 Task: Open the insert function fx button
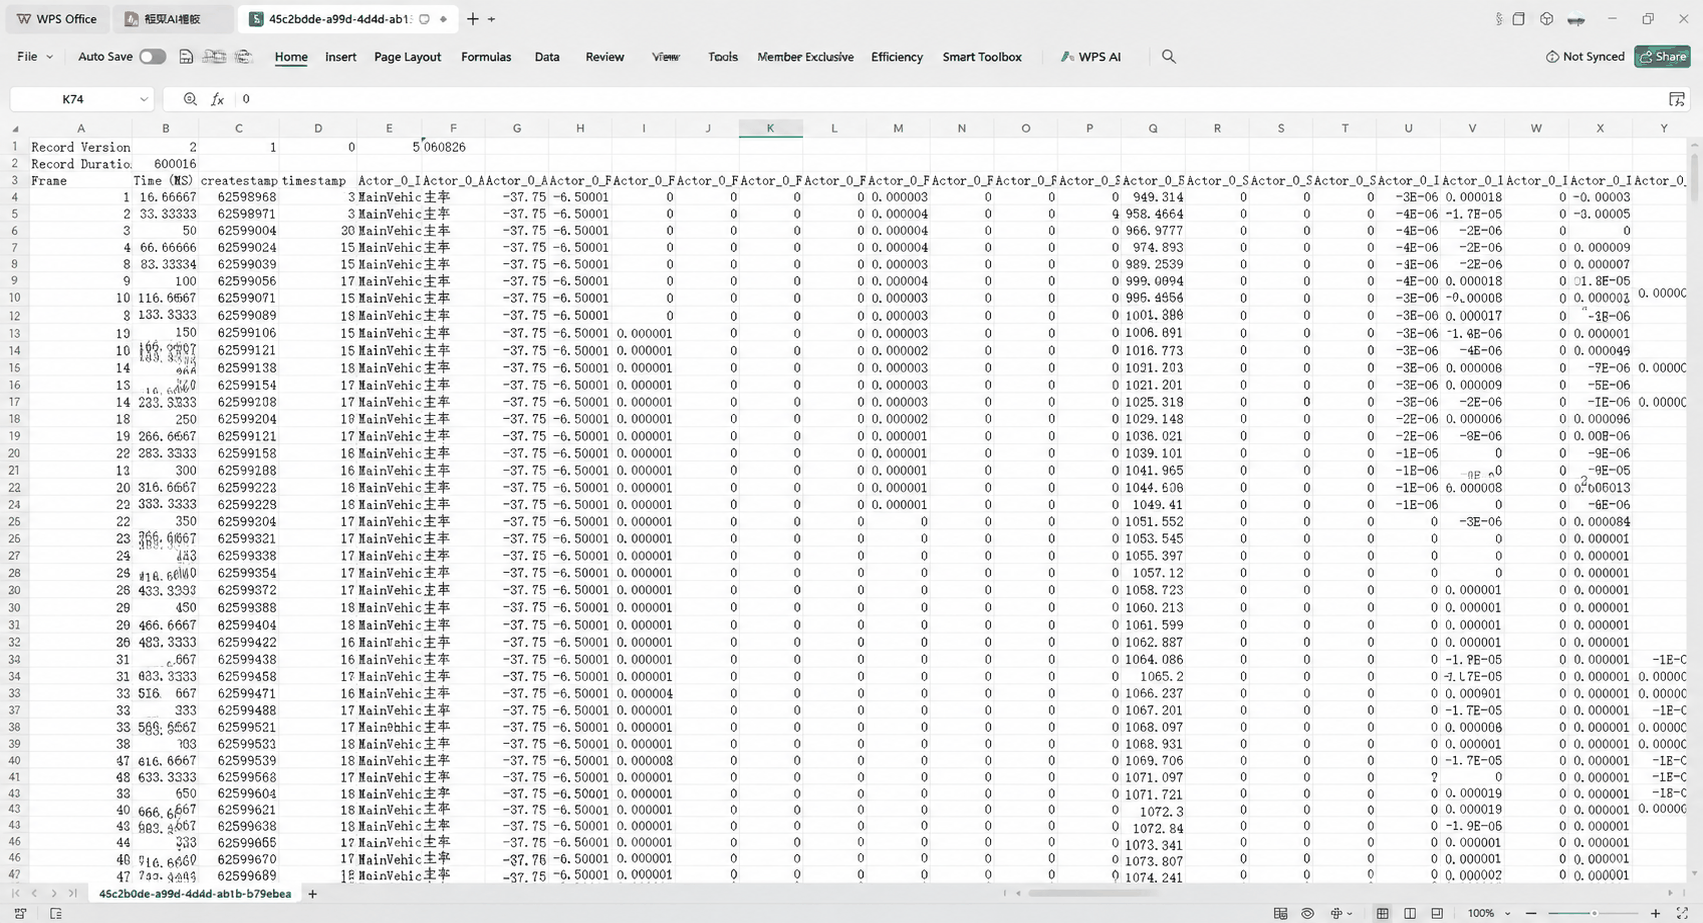click(217, 99)
